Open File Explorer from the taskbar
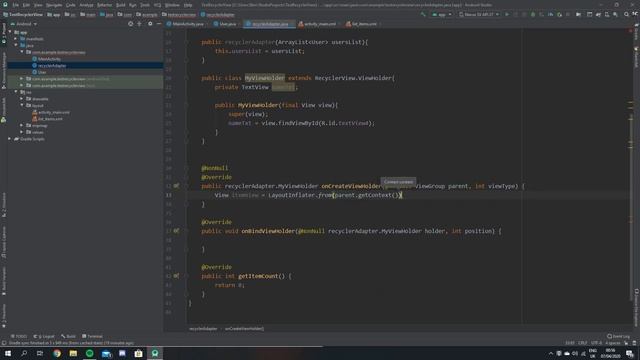 pyautogui.click(x=73, y=353)
